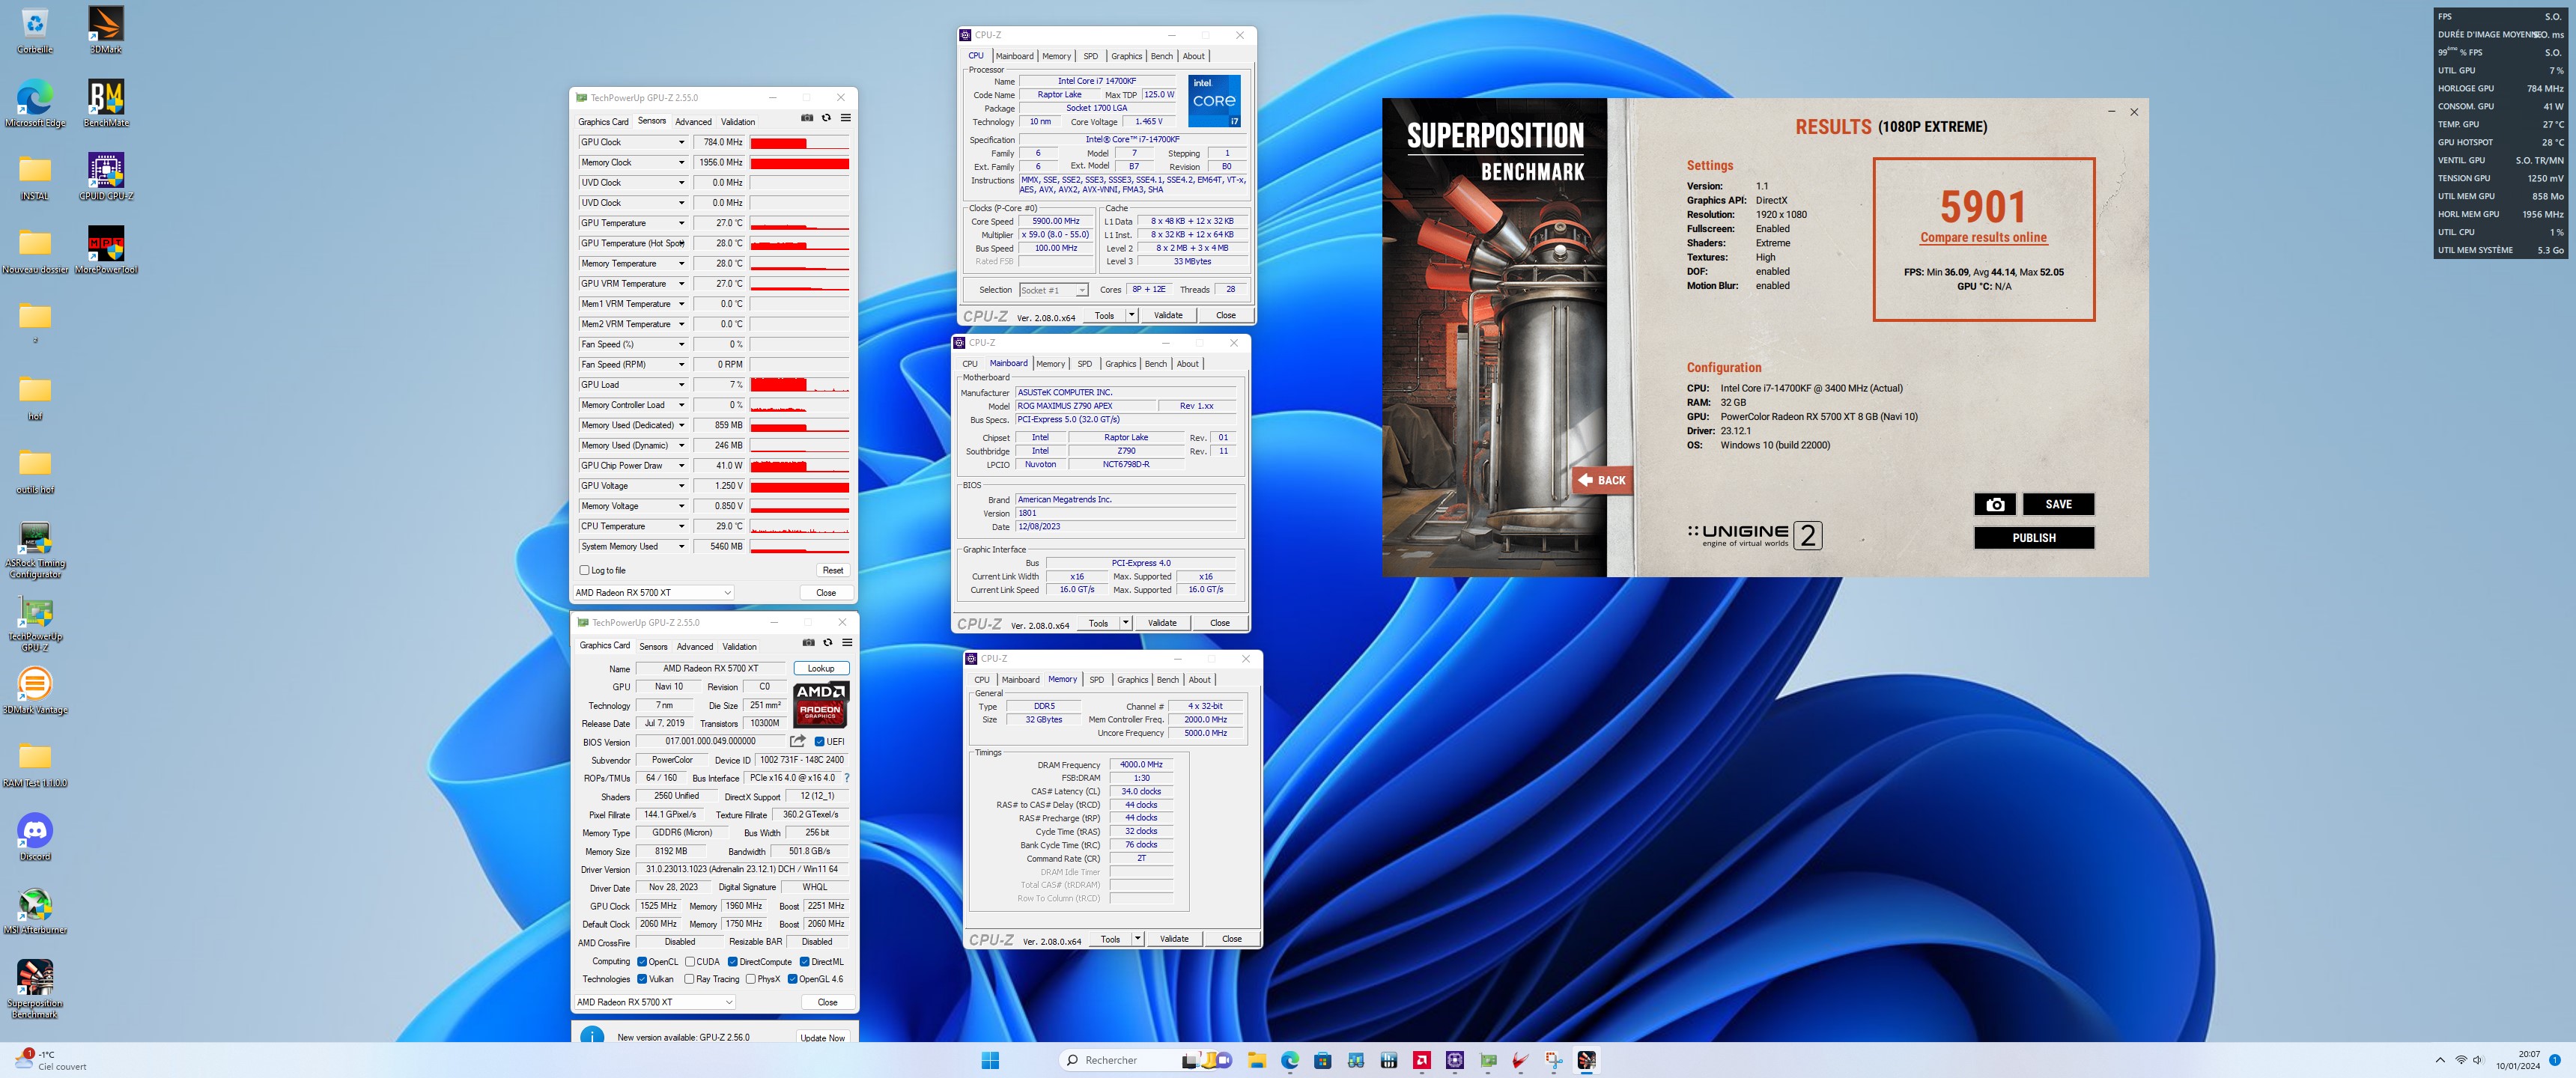Click the GPU Load sensor graph
This screenshot has width=2576, height=1078.
point(799,385)
